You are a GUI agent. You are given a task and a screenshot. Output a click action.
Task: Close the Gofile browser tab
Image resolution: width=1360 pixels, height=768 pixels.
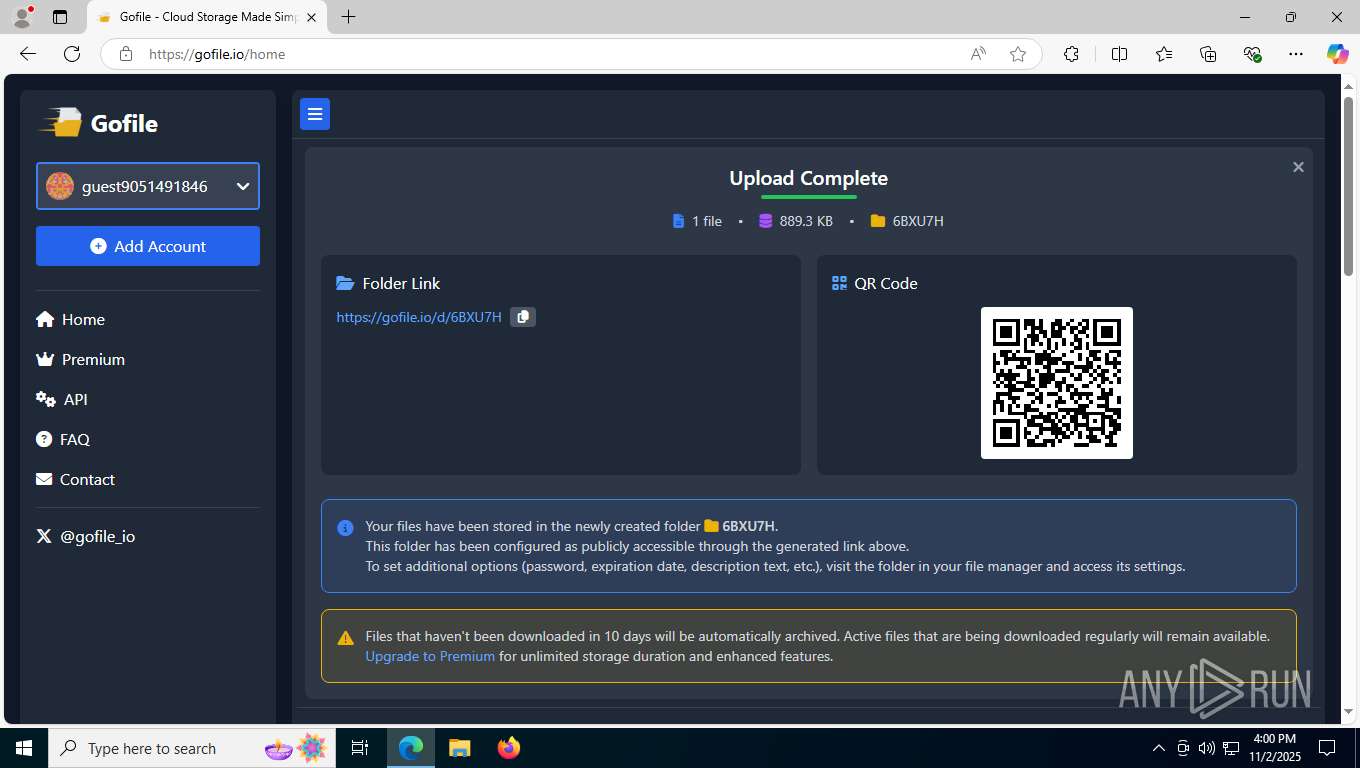[311, 17]
